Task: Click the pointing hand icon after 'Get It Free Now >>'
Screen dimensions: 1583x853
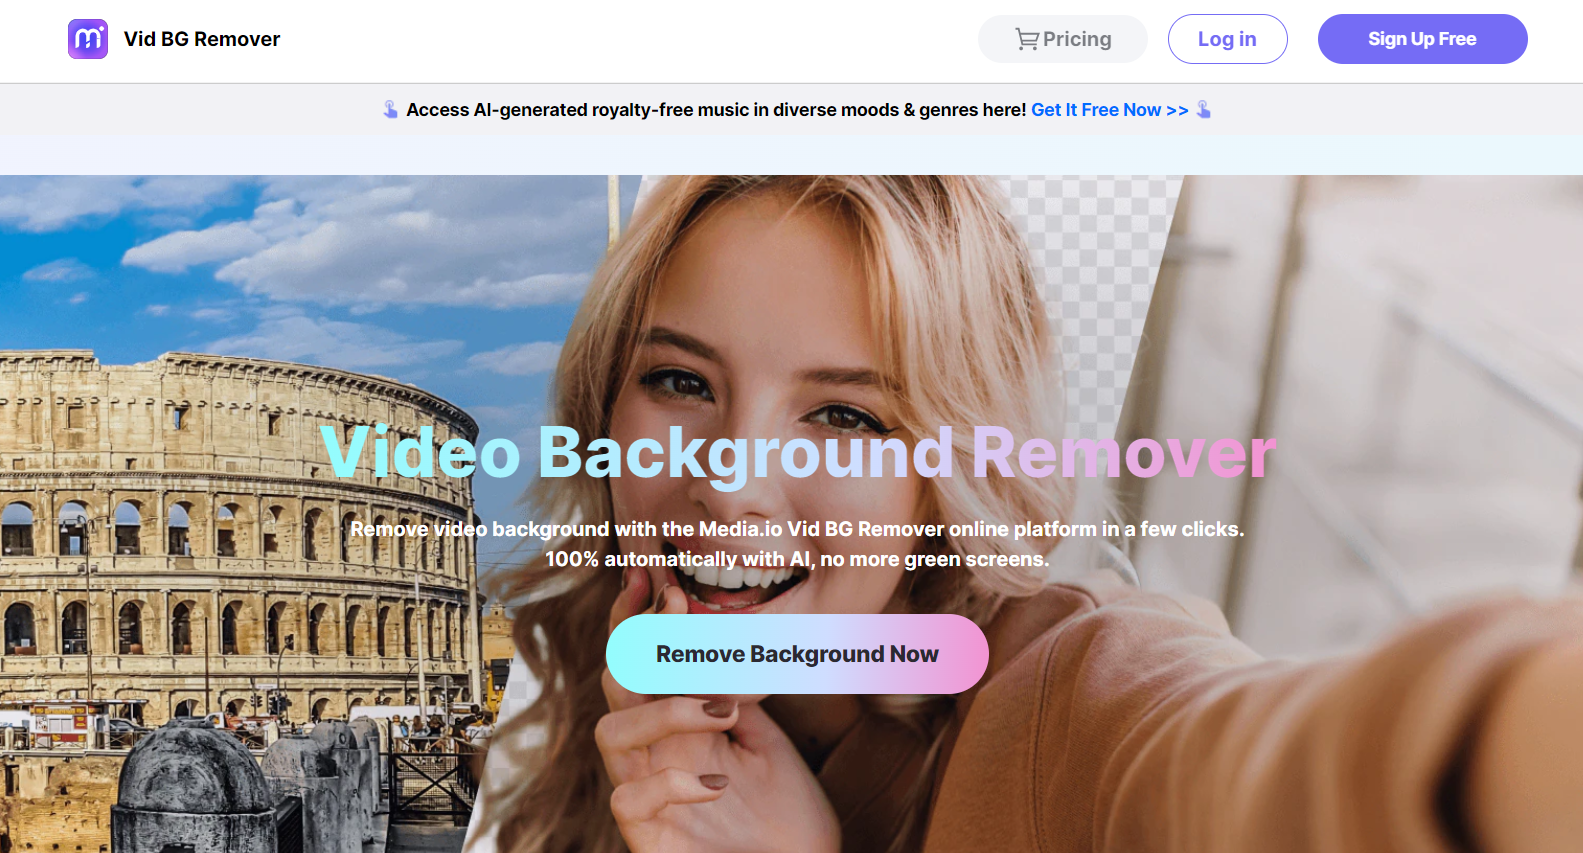Action: pyautogui.click(x=1204, y=109)
